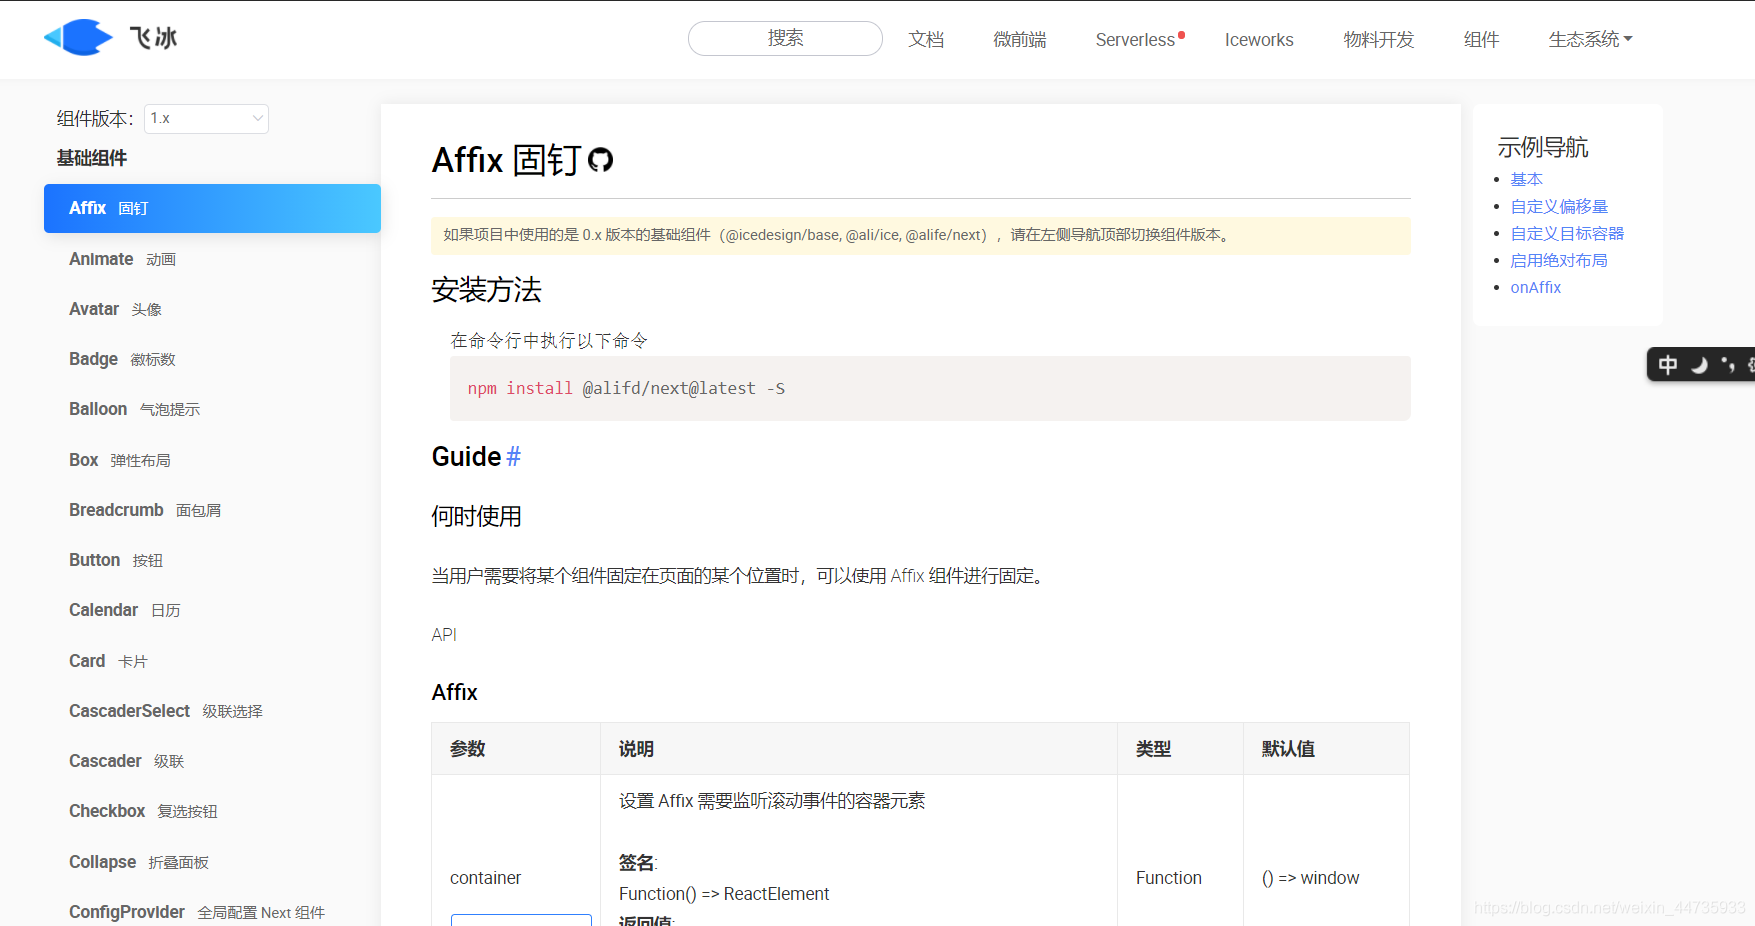Expand the 生态系统 dropdown menu

(1590, 40)
